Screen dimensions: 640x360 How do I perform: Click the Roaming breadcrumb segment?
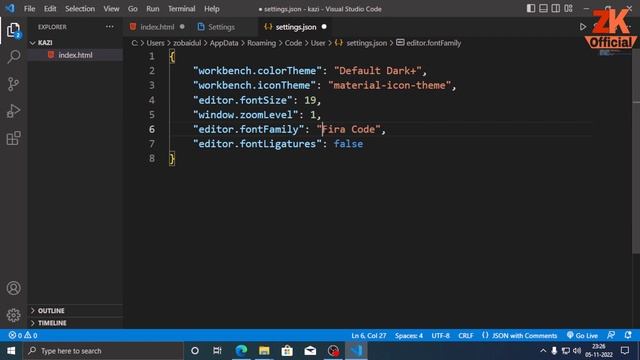261,43
